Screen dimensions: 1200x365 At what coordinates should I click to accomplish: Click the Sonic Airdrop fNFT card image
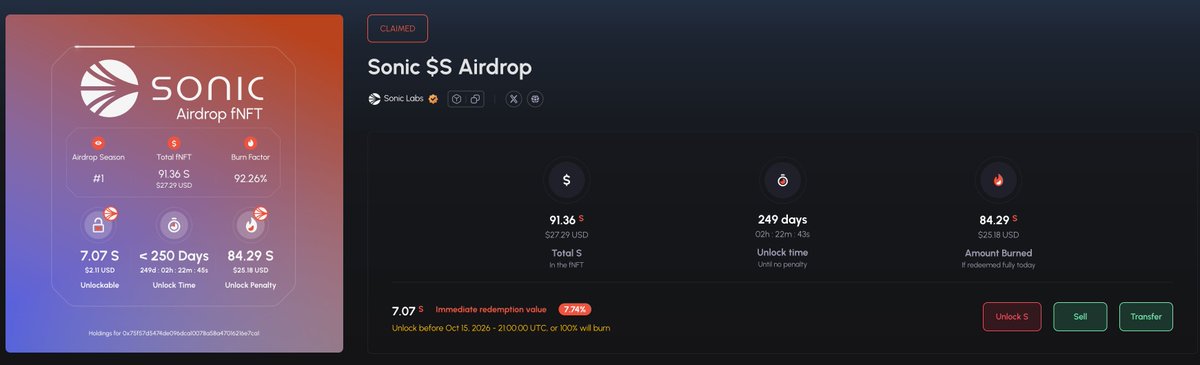pos(175,183)
